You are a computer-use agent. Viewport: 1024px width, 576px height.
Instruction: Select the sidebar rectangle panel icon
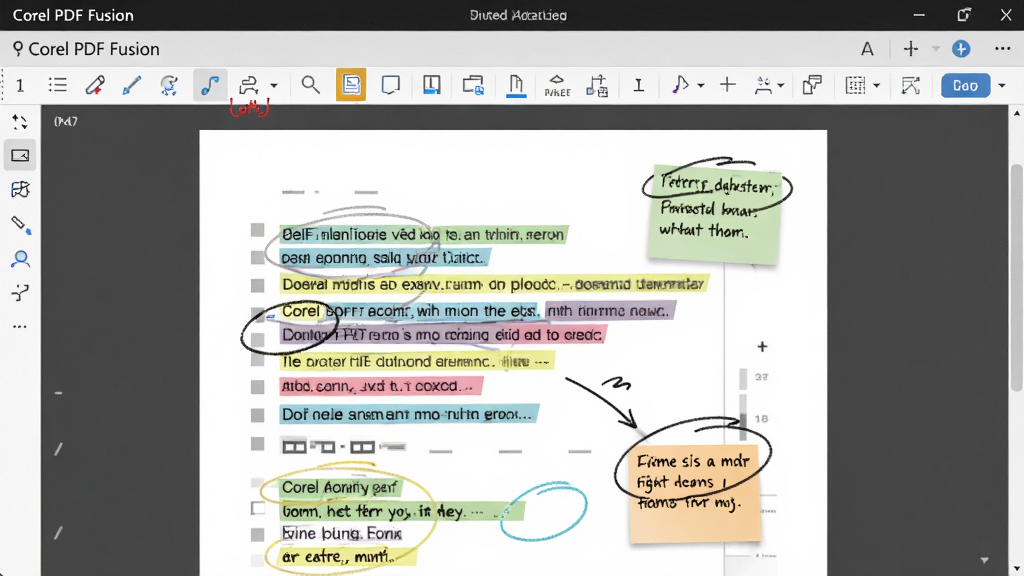[x=20, y=155]
